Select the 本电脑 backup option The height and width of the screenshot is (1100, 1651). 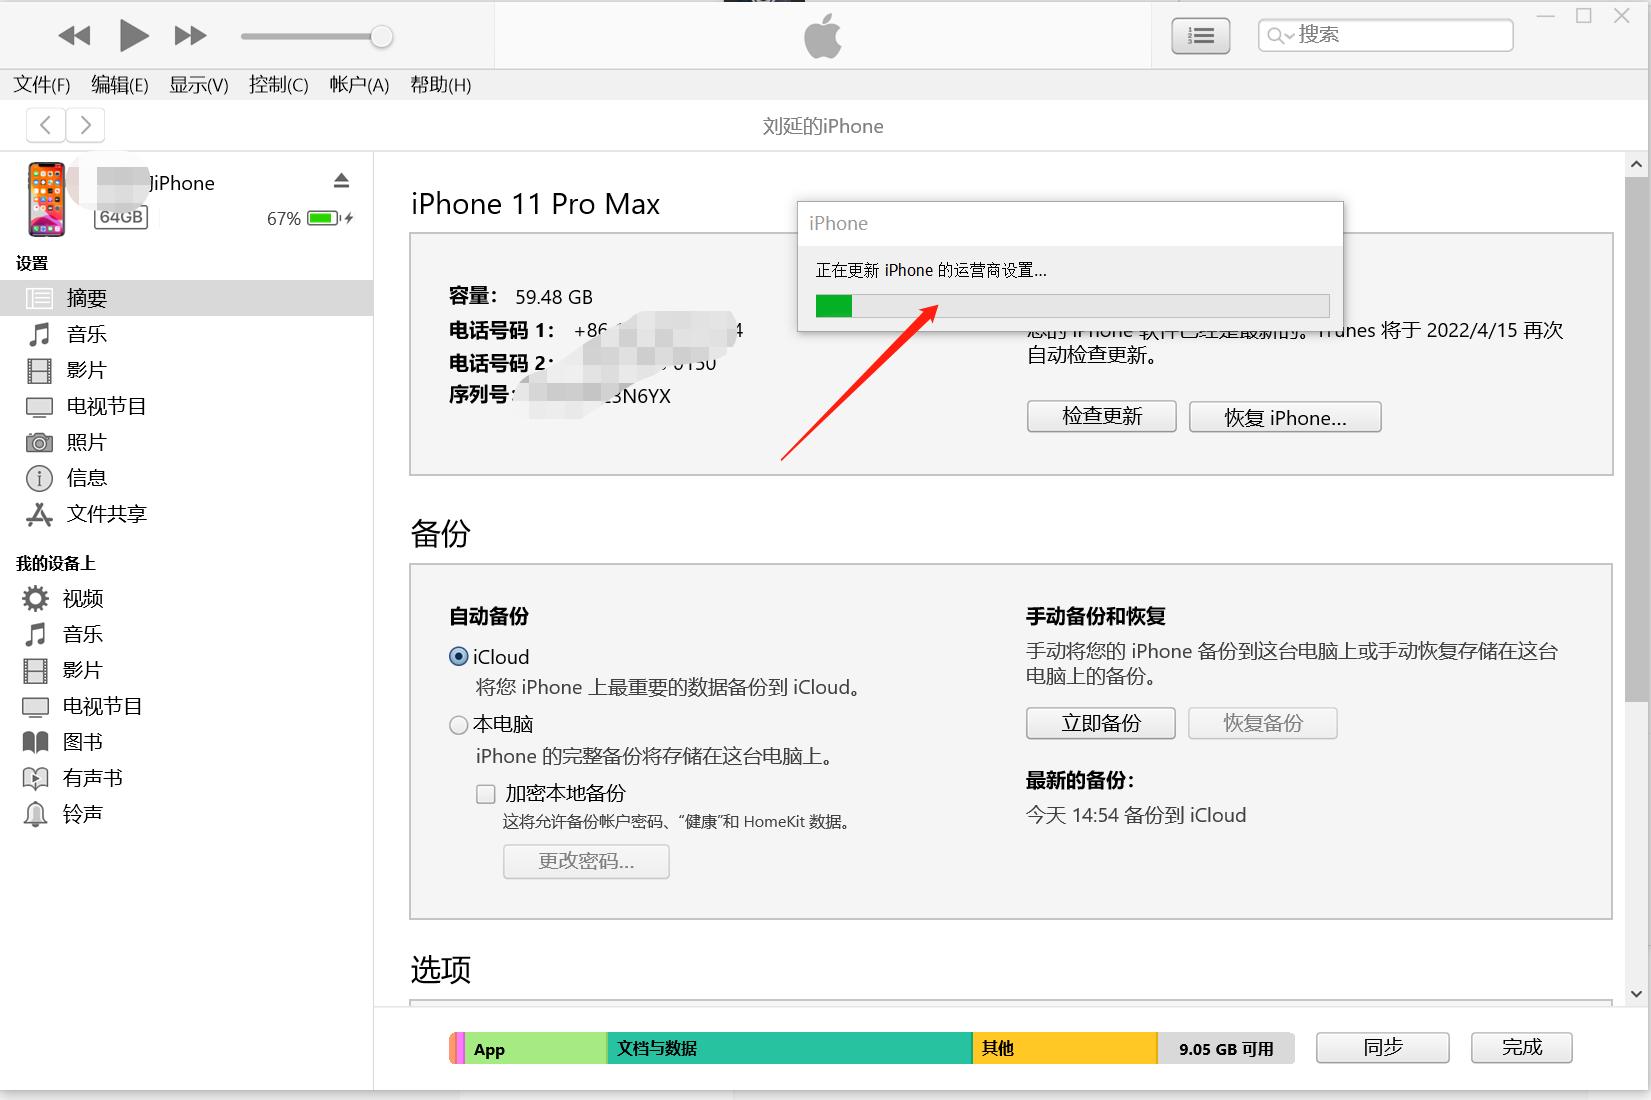(458, 724)
